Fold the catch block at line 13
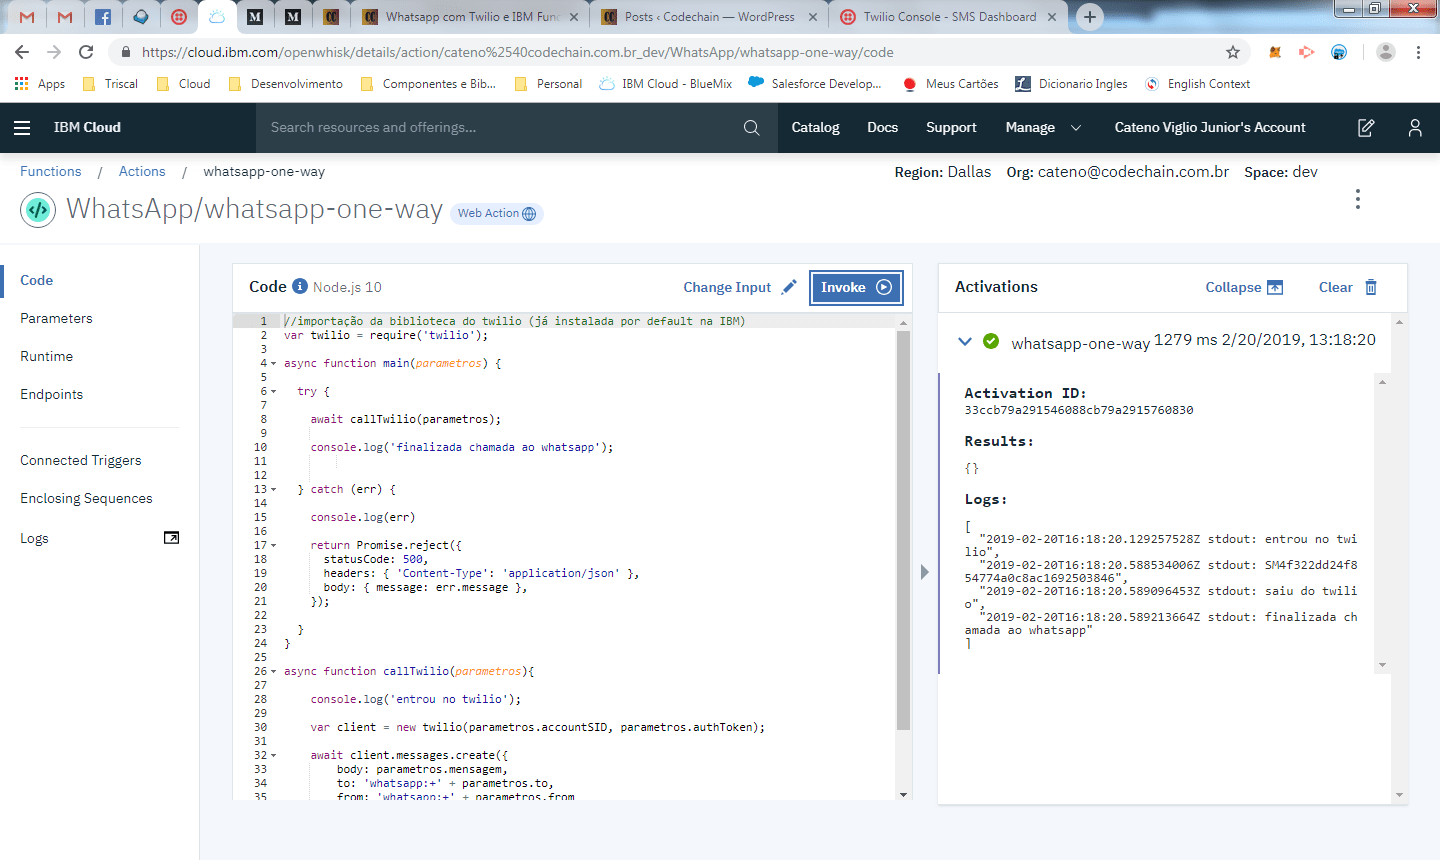Viewport: 1440px width, 860px height. (274, 489)
